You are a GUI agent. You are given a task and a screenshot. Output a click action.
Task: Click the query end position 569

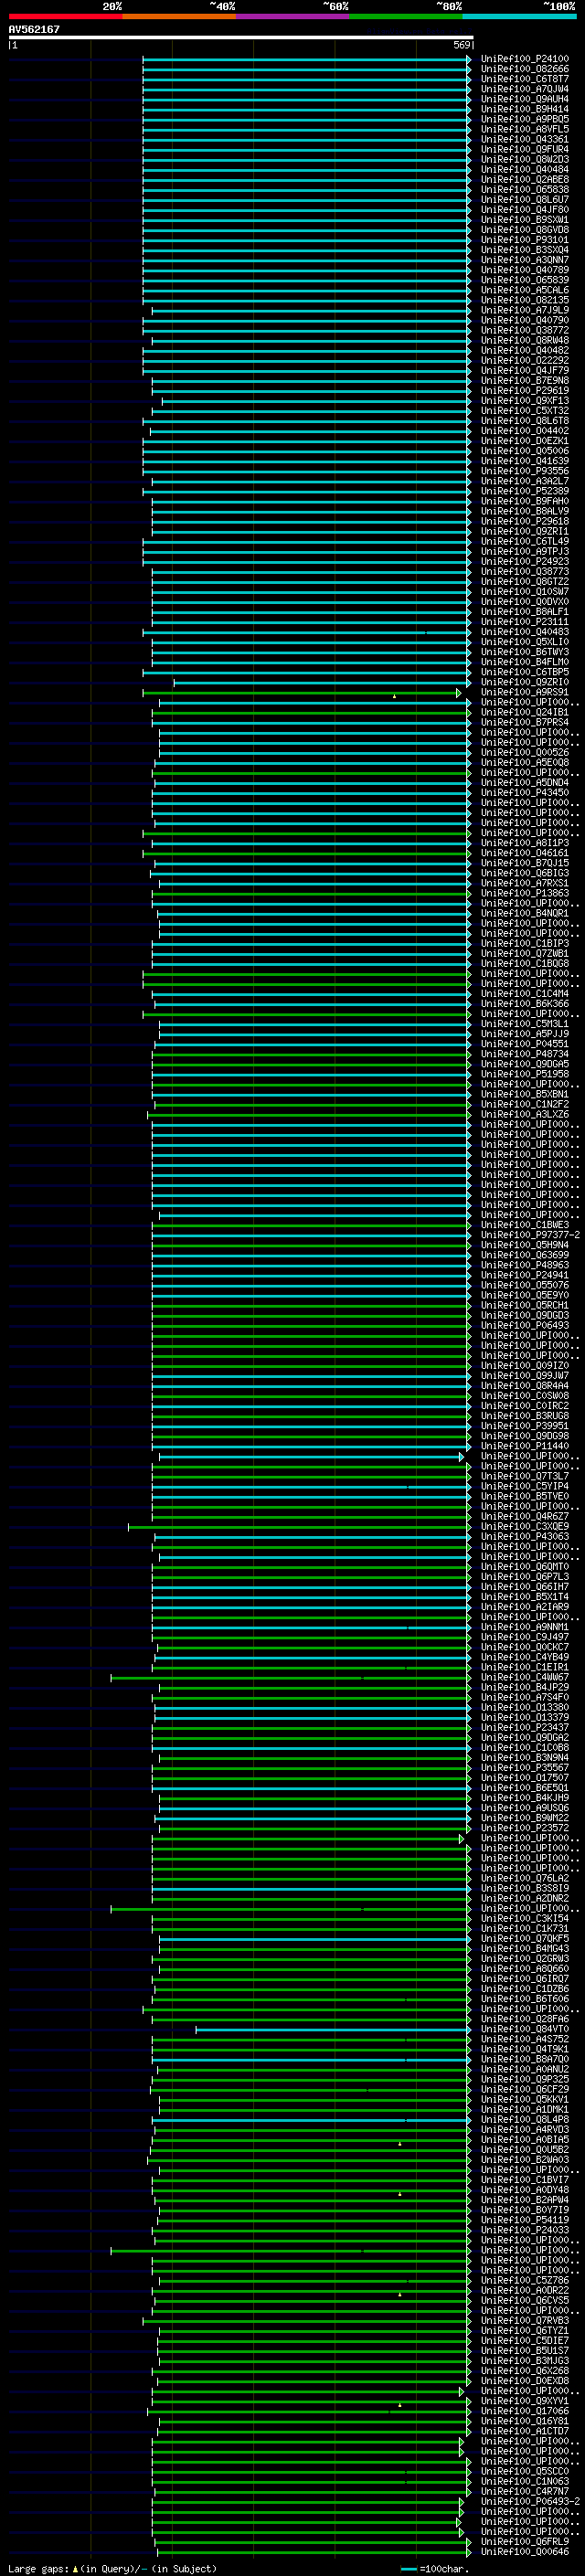[461, 45]
